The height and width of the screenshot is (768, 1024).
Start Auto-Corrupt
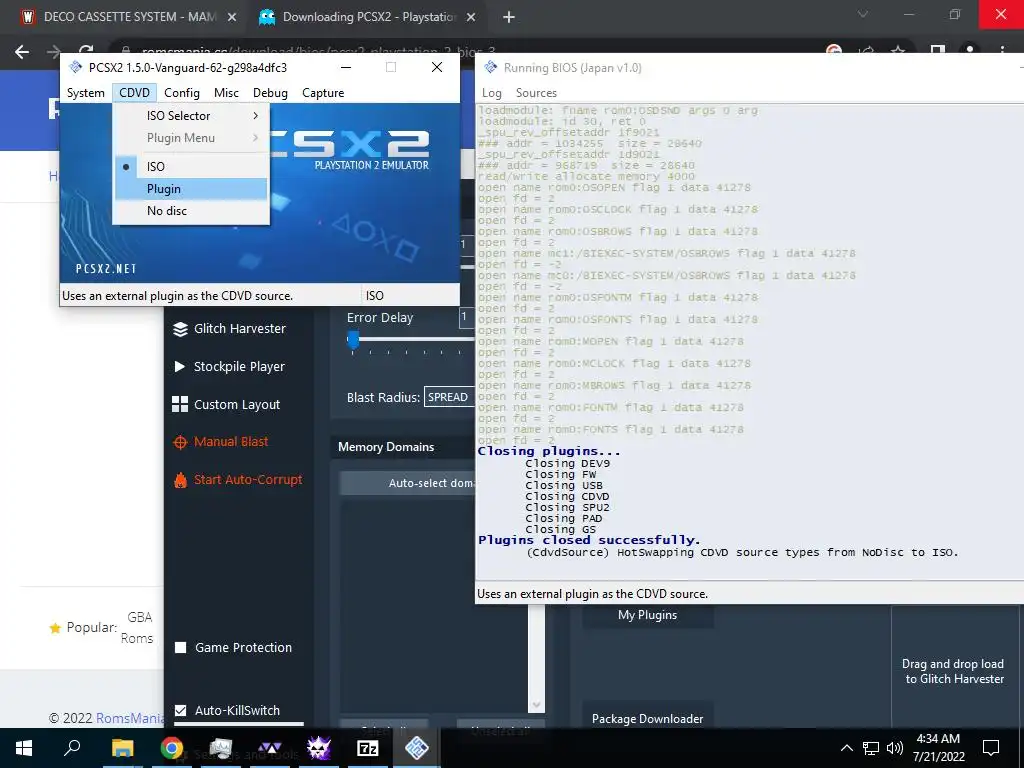(x=248, y=479)
